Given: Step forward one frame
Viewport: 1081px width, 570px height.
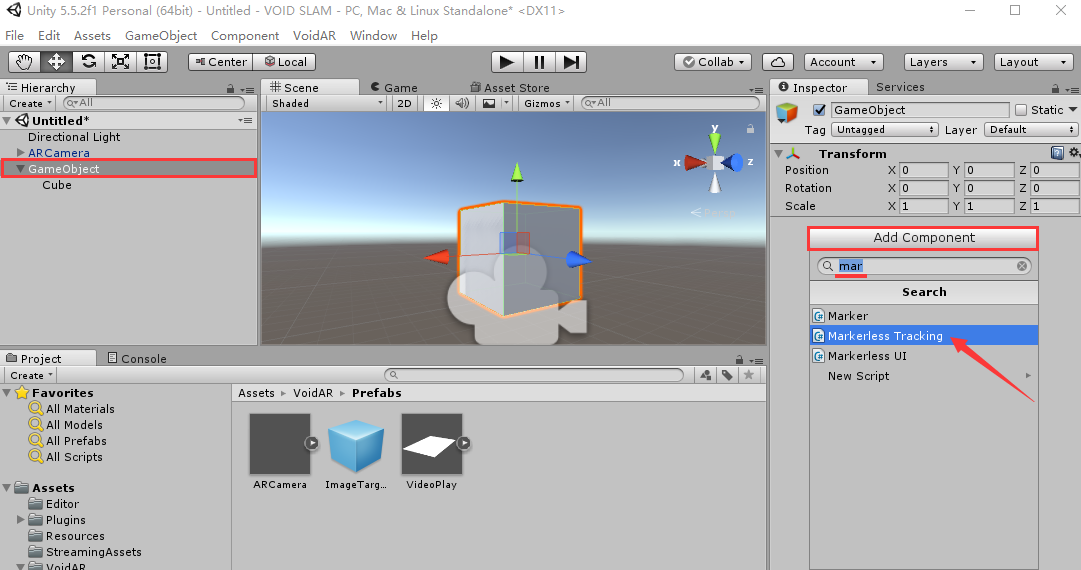Looking at the screenshot, I should tap(571, 62).
